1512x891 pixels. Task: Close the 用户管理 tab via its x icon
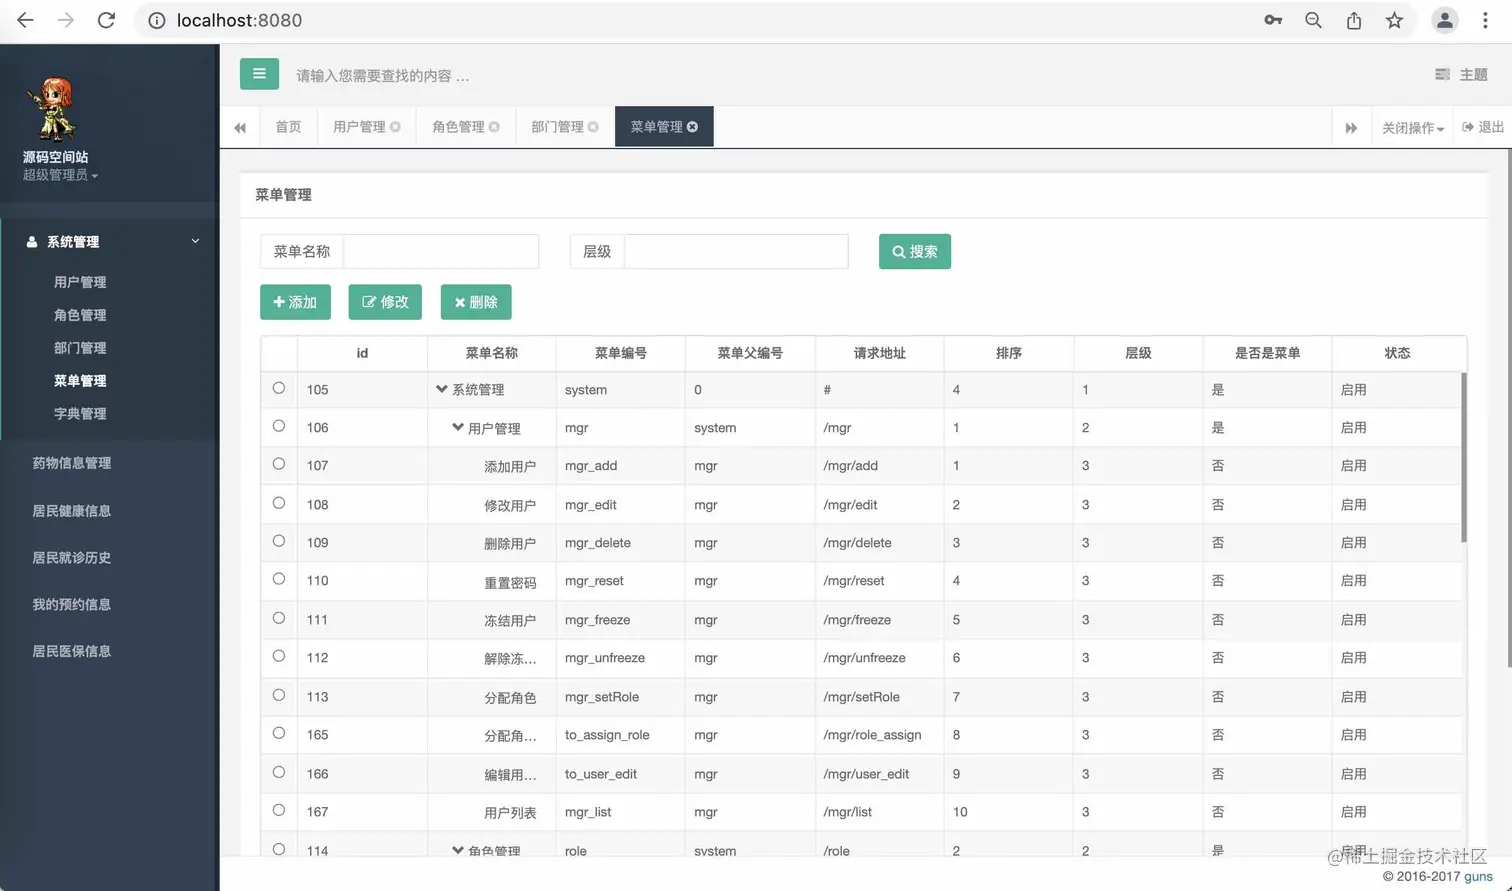click(395, 127)
